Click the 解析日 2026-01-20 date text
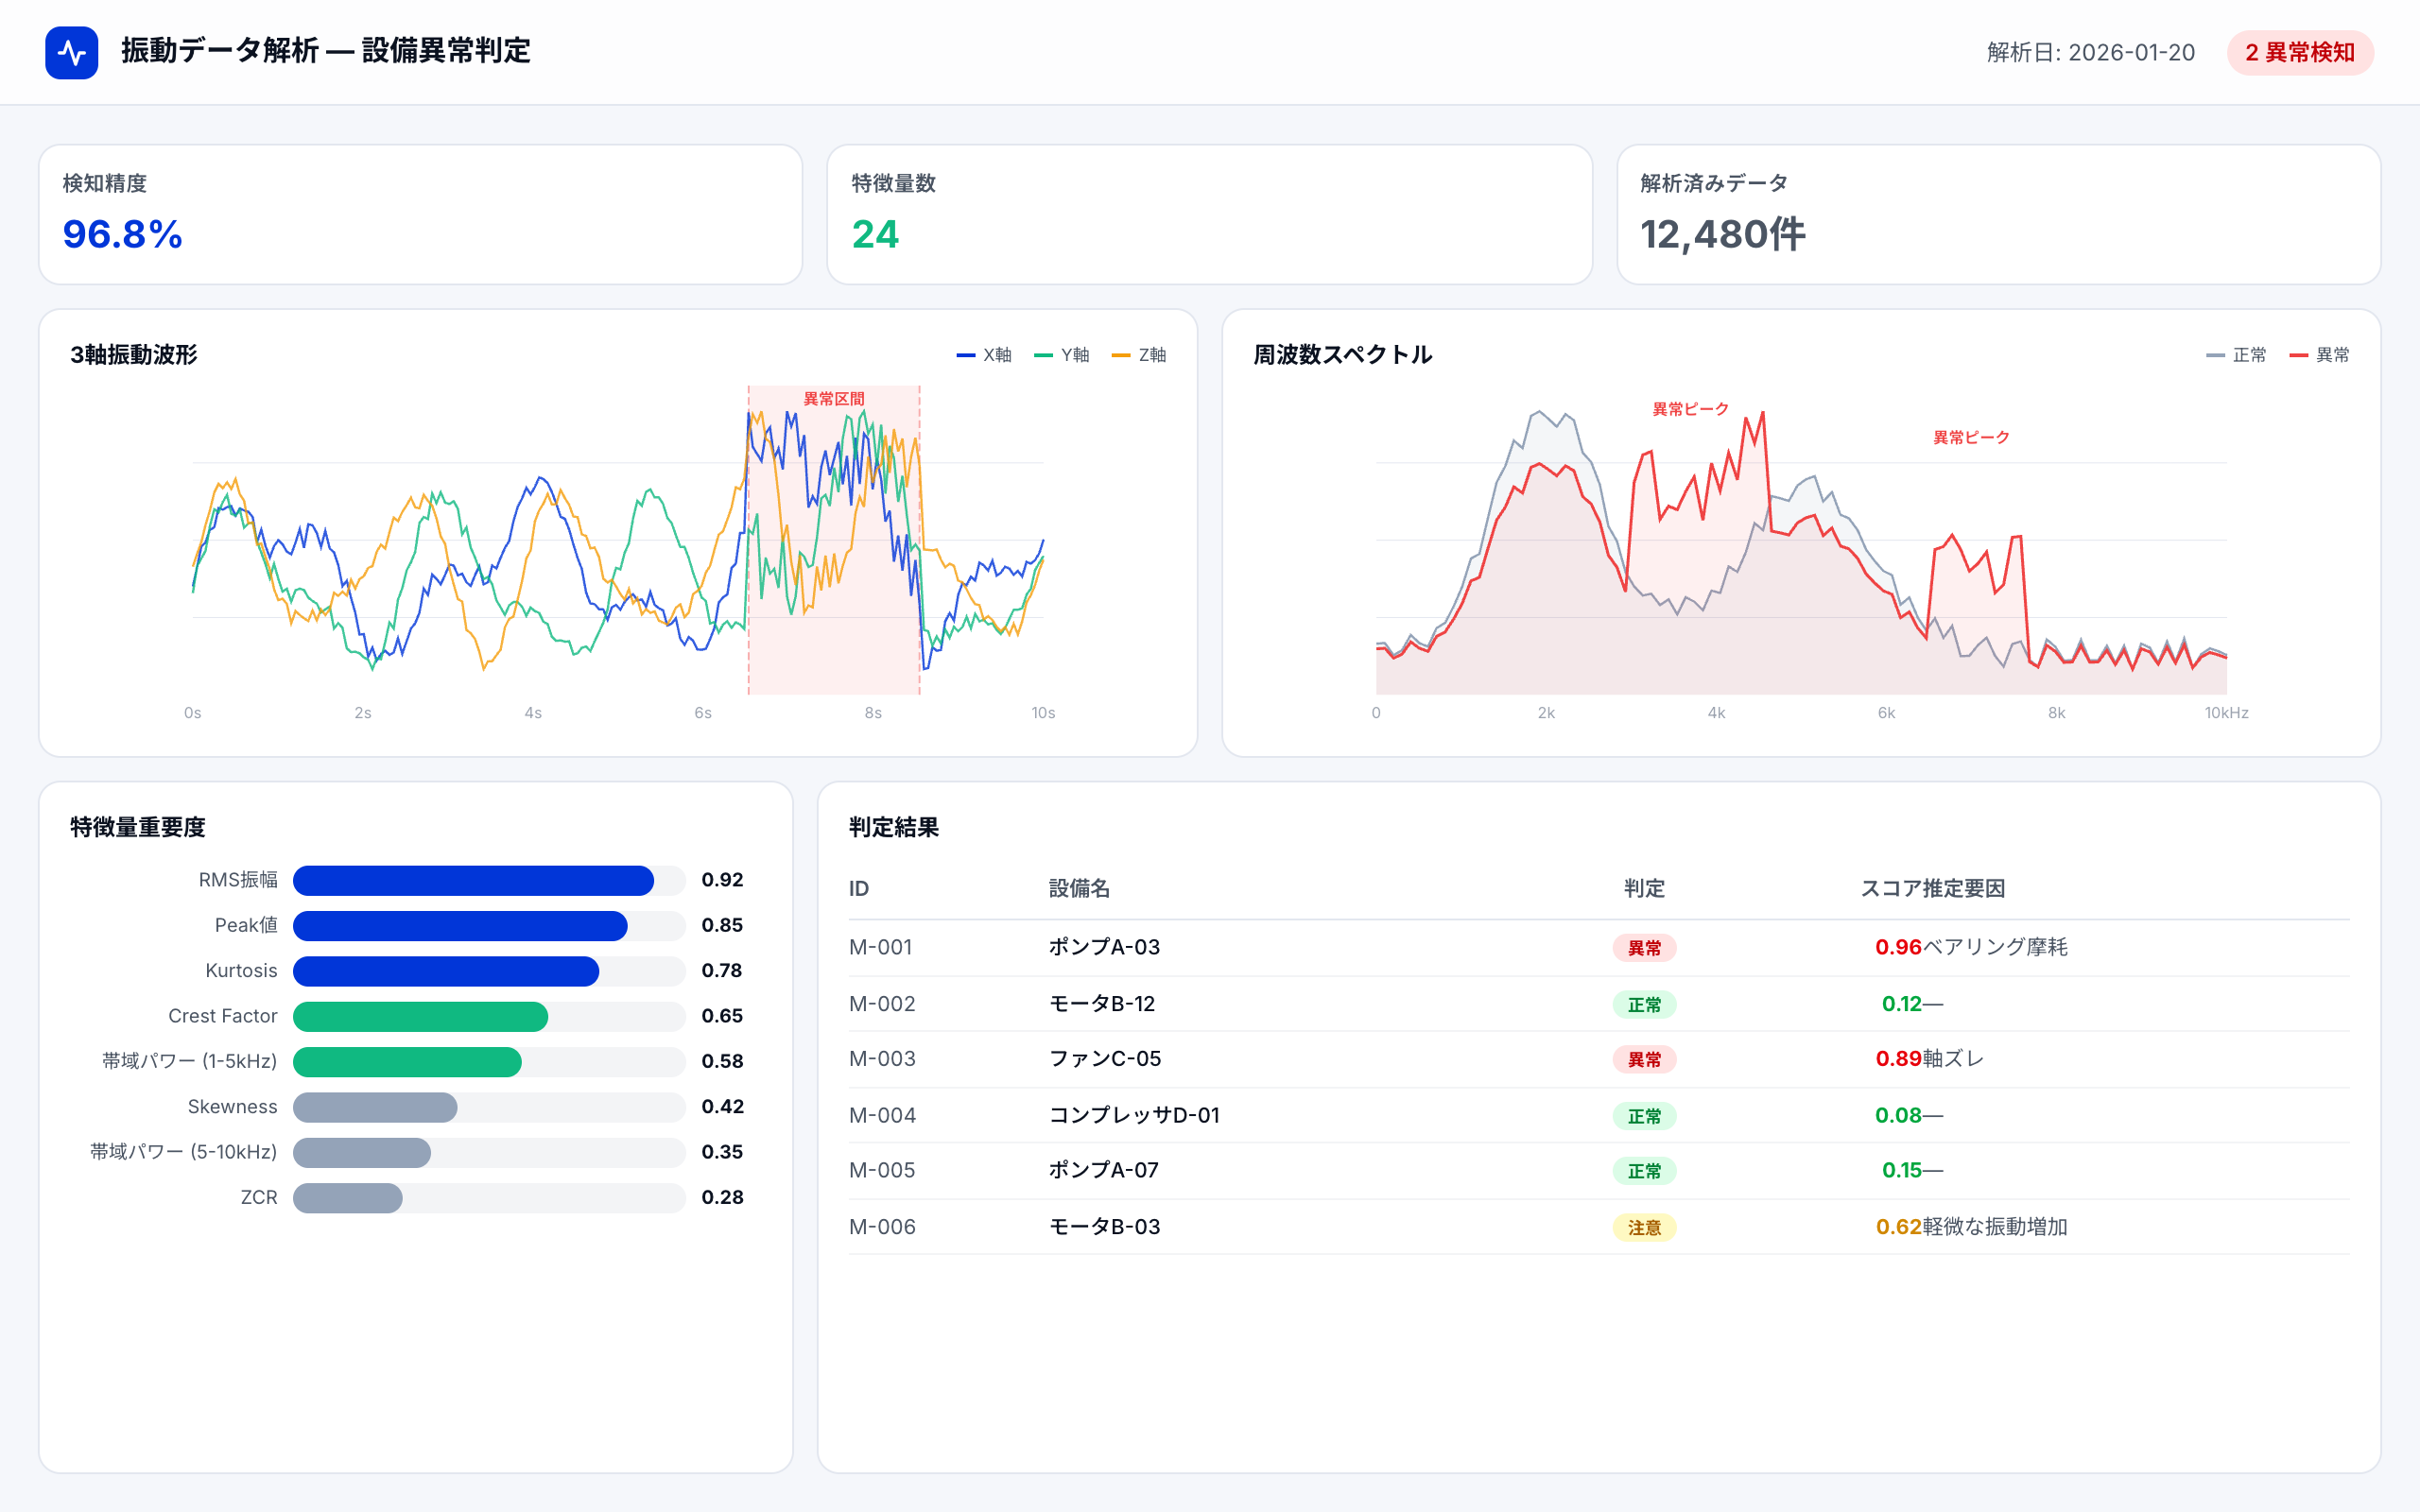This screenshot has width=2420, height=1512. click(x=2090, y=52)
